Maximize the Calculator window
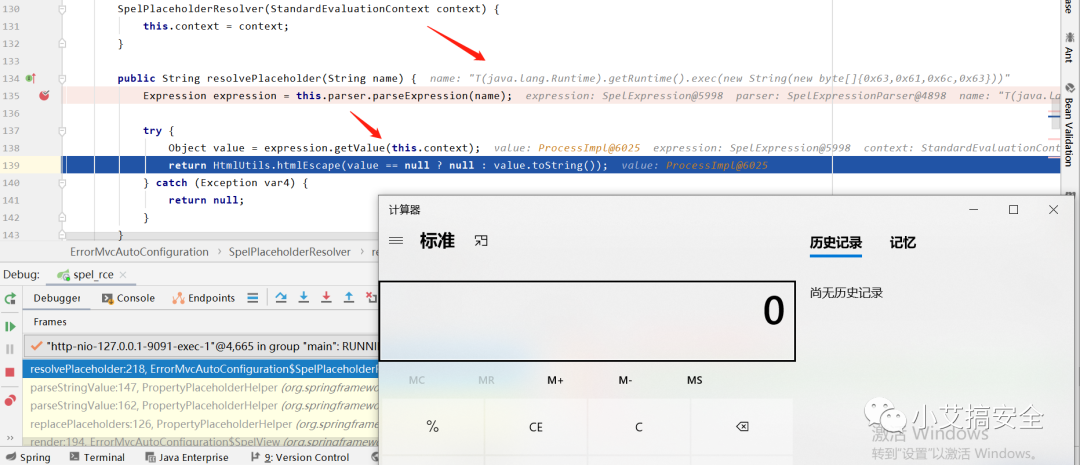Image resolution: width=1080 pixels, height=465 pixels. coord(1013,209)
